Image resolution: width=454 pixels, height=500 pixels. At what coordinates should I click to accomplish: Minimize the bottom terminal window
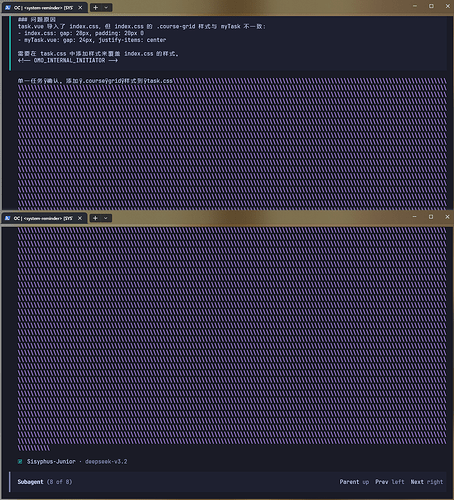coord(415,217)
